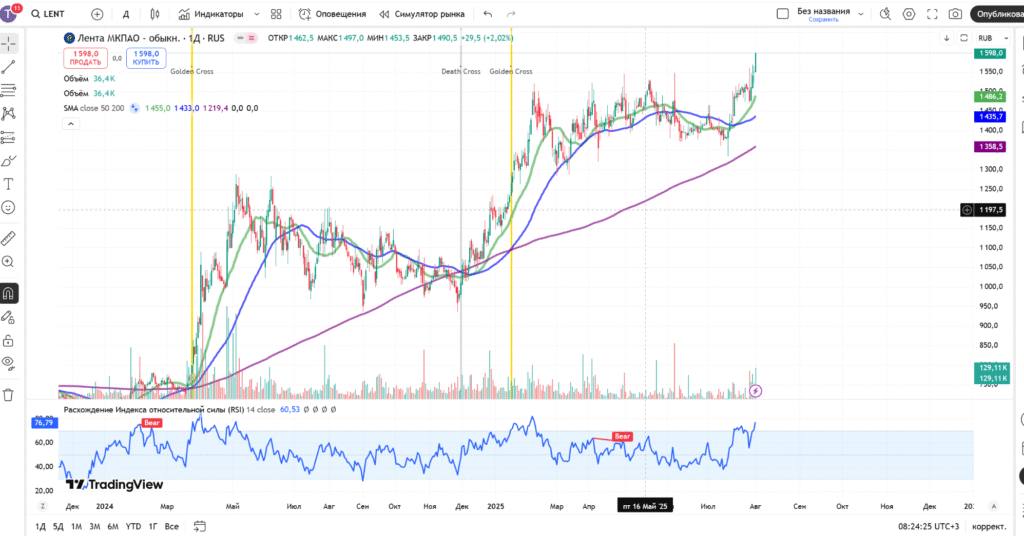Screen dimensions: 1024x536
Task: Select the 1Г date range
Action: tap(153, 526)
